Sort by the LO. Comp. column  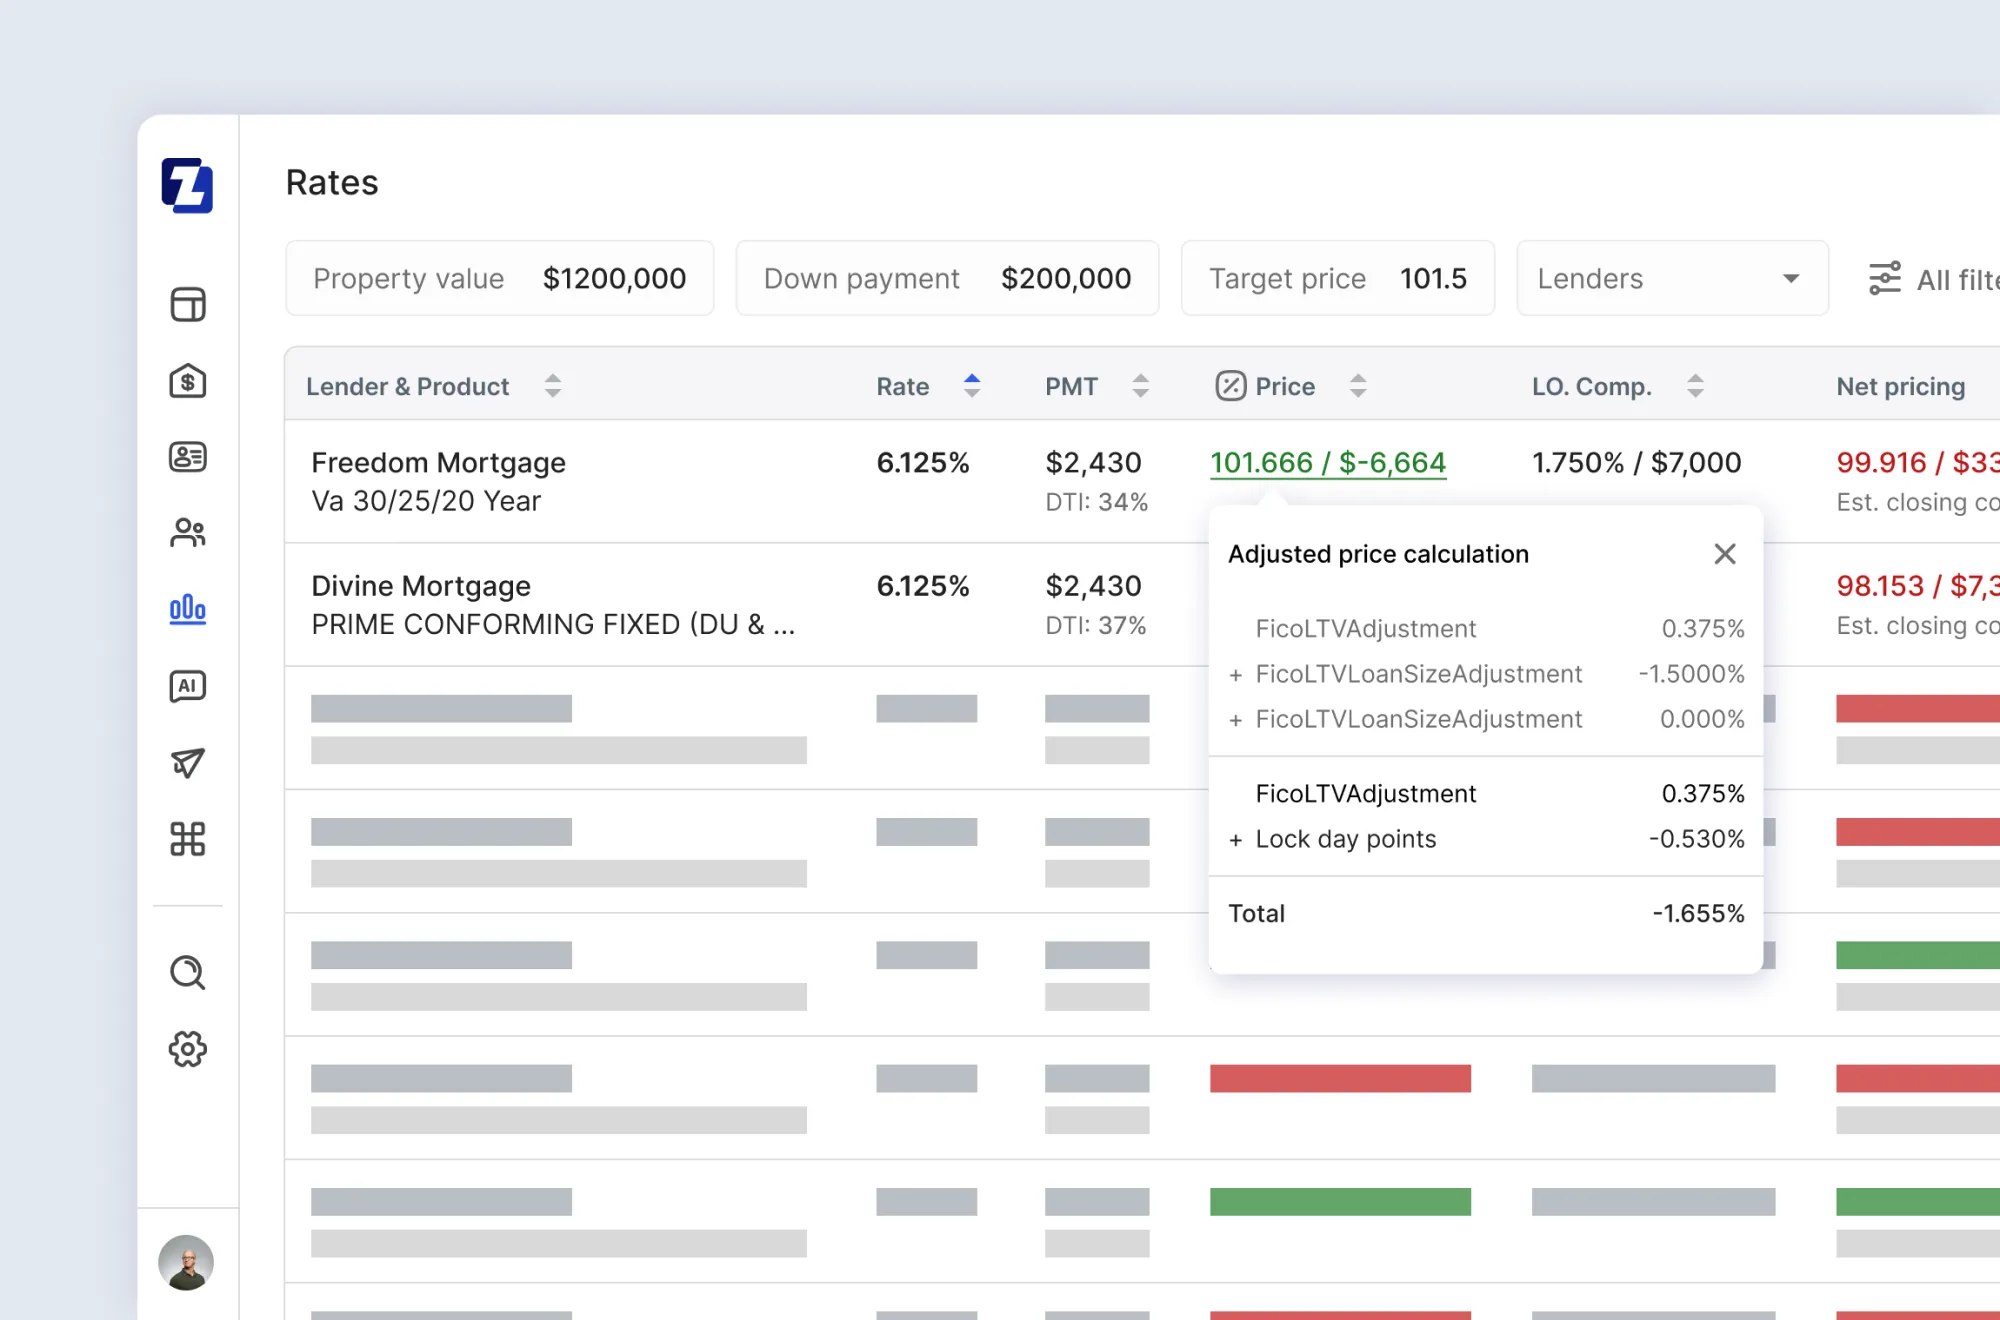1694,386
